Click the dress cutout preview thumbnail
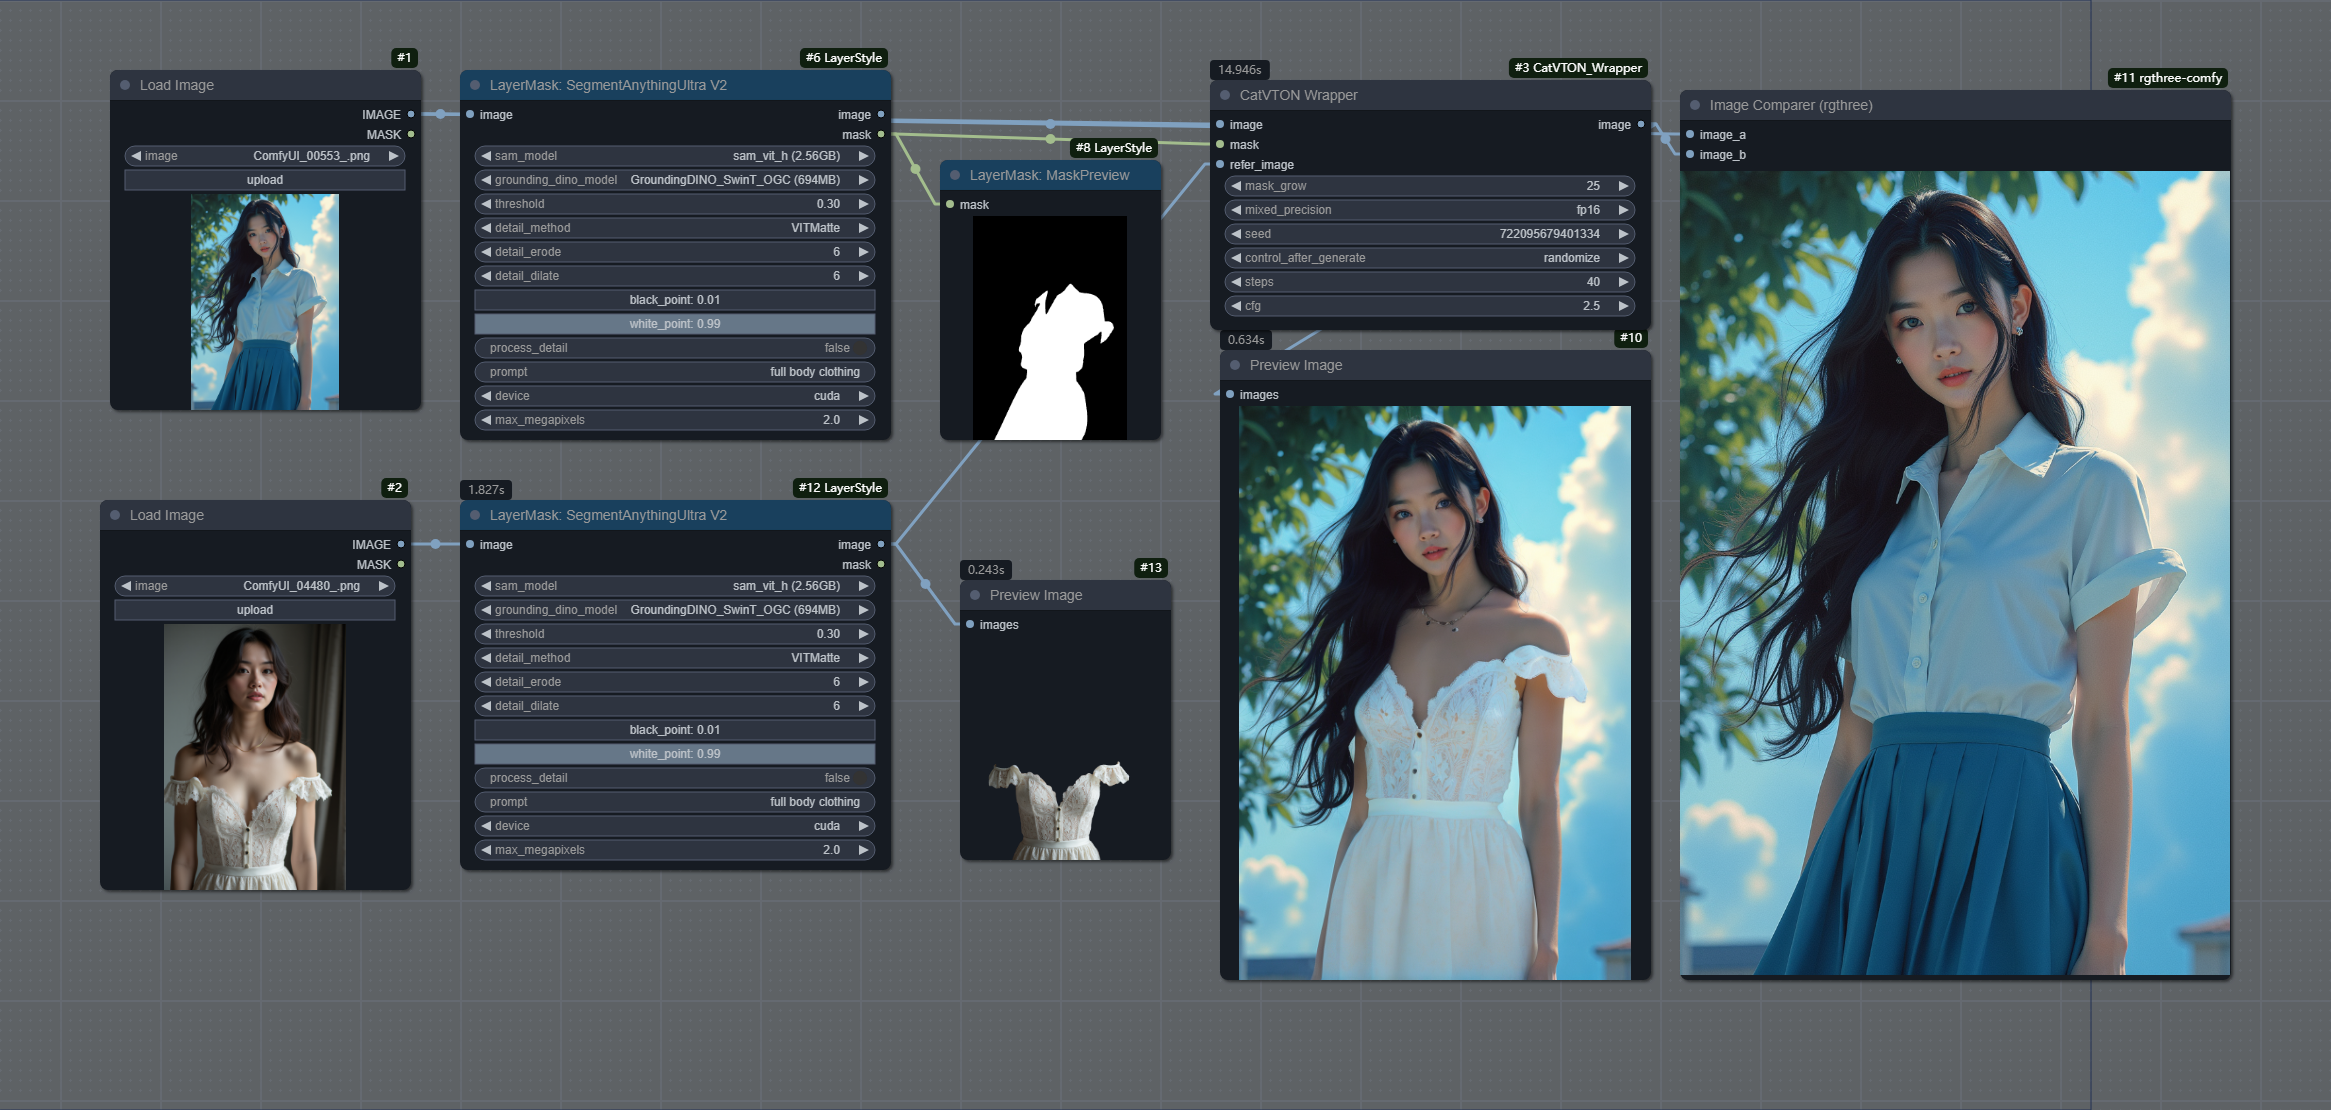The width and height of the screenshot is (2331, 1110). (1059, 810)
